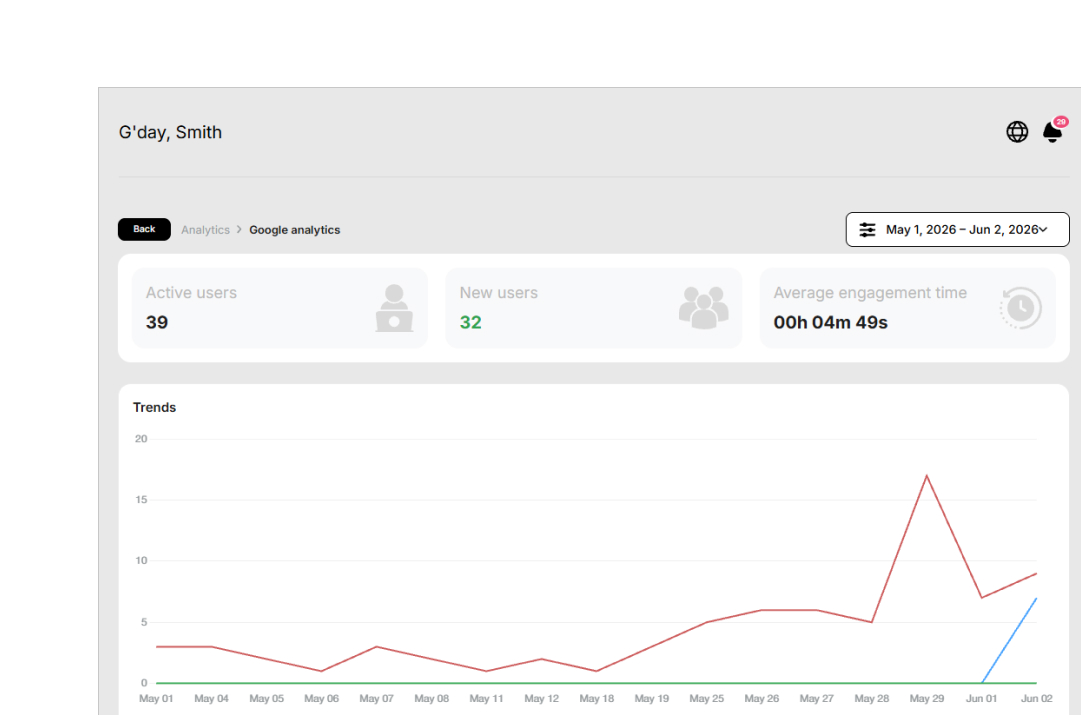Click the blue line endpoint at Jun 02
Screen dimensions: 1081x715
coord(1035,598)
